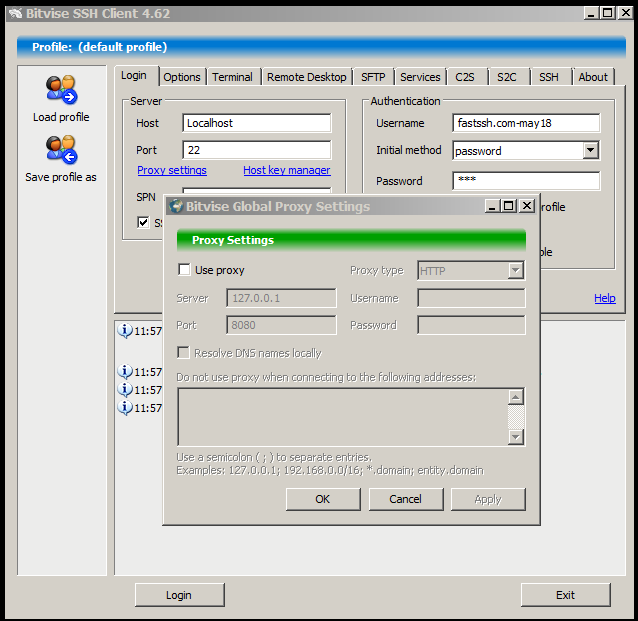Switch to the Options tab
This screenshot has height=621, width=638.
[182, 77]
